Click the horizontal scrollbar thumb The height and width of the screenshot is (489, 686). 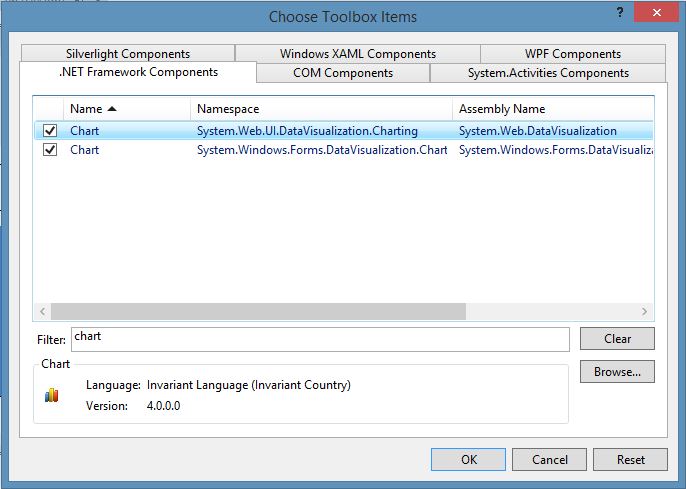coord(258,311)
